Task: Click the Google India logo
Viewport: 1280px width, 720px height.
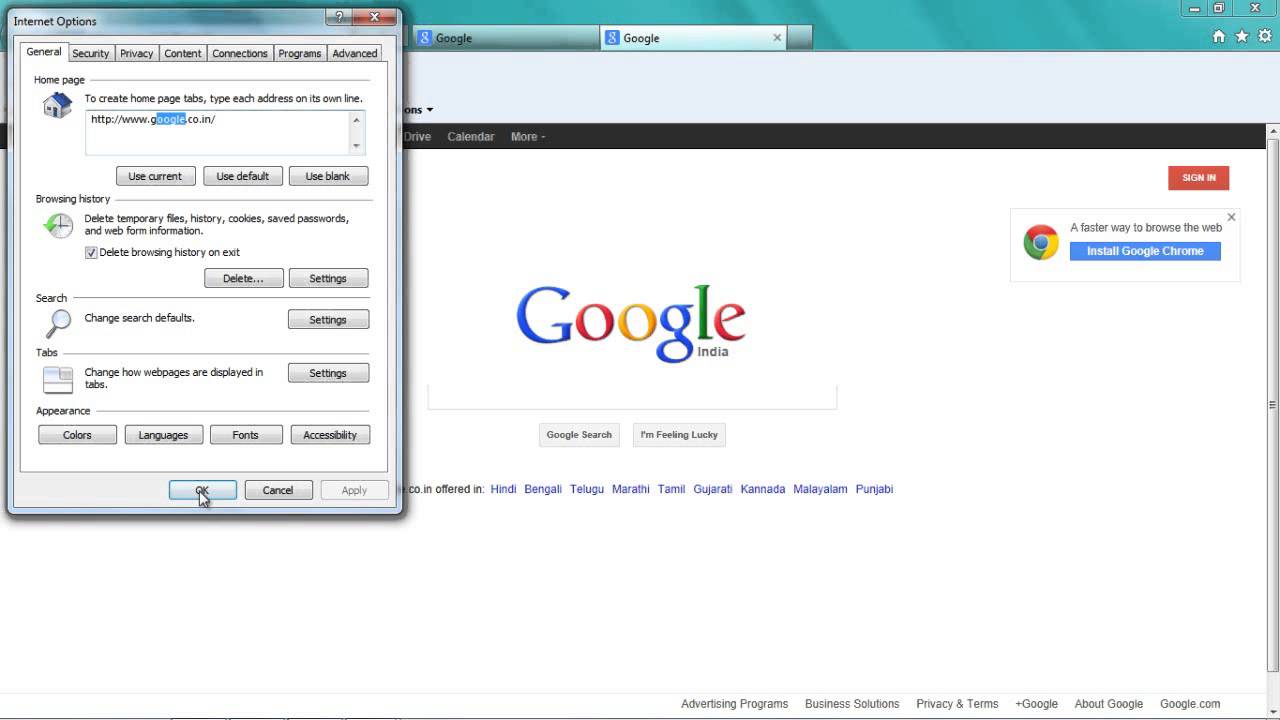Action: [631, 323]
